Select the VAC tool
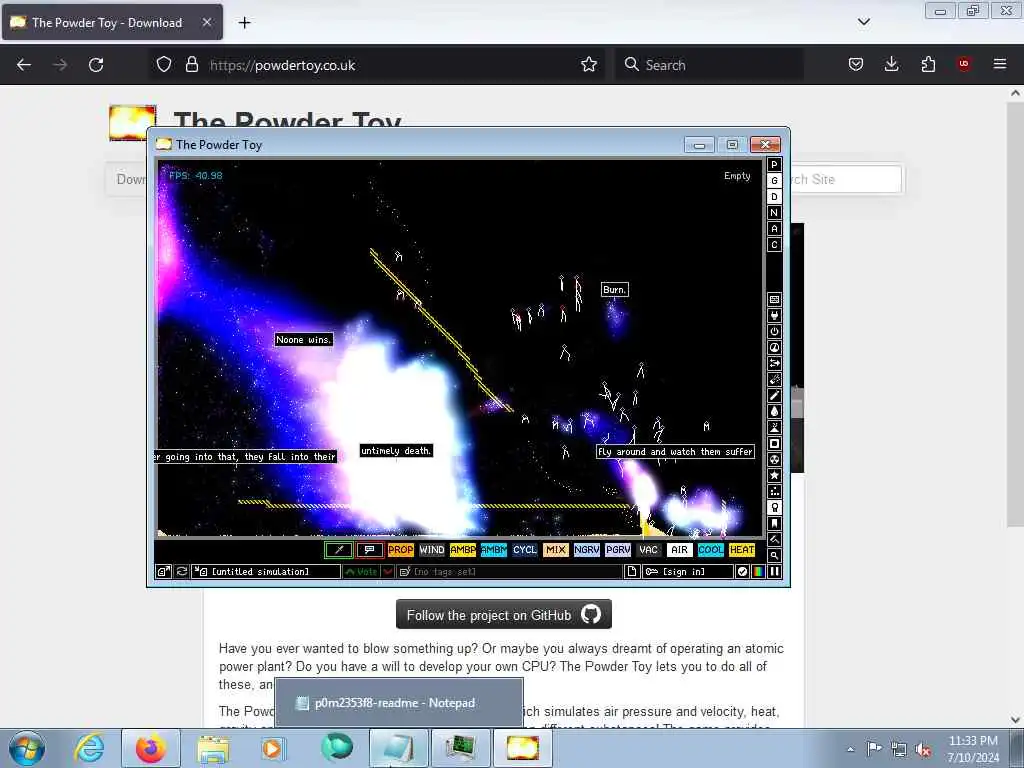The height and width of the screenshot is (768, 1024). 648,550
